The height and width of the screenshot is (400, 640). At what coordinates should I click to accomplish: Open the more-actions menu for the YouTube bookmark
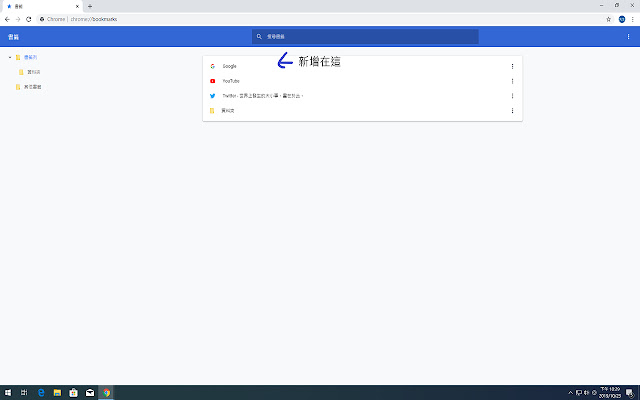(512, 81)
